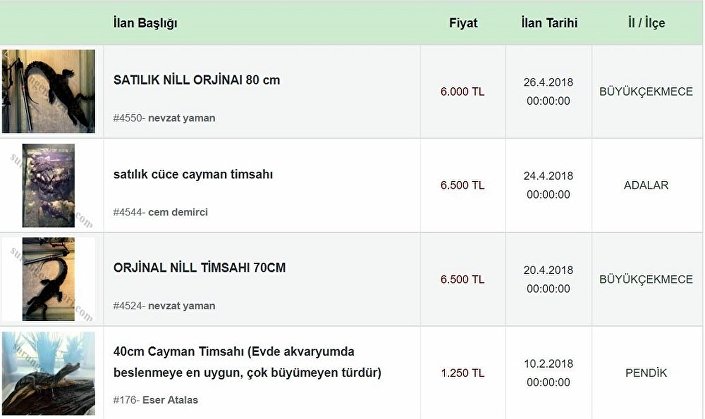Click seller name cem demirci
Screen dimensions: 705x419
click(x=178, y=212)
